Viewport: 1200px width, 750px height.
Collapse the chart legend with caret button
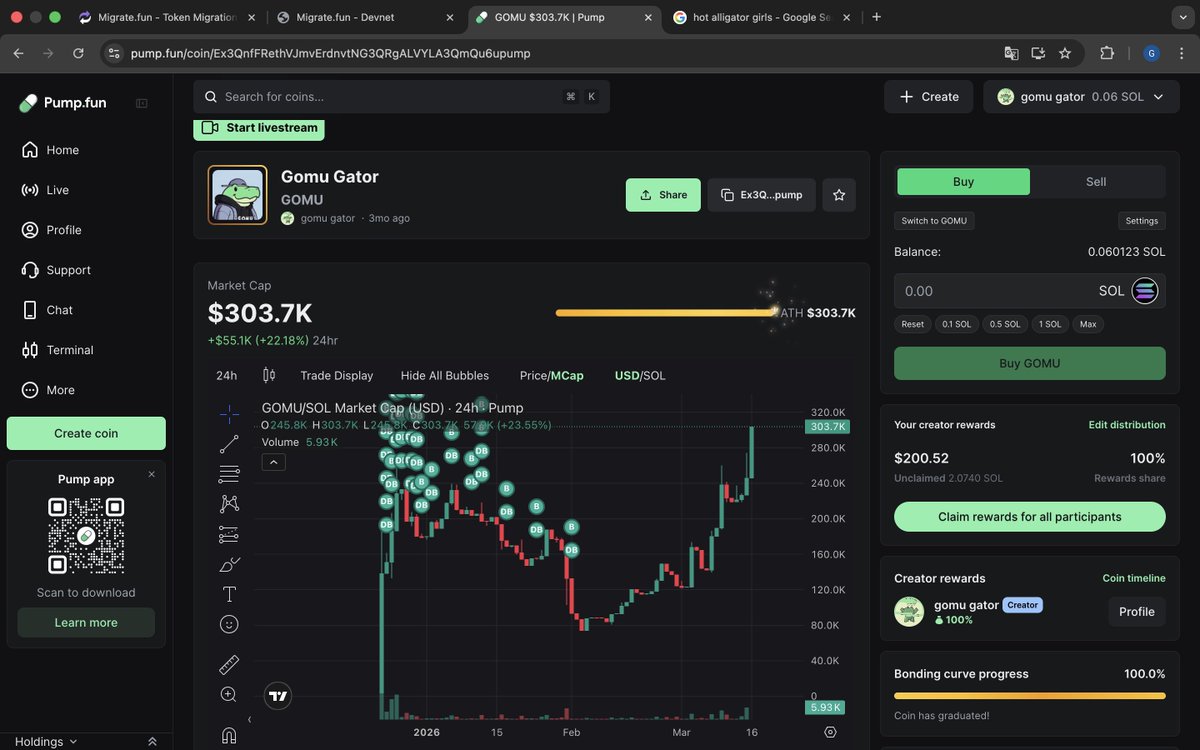(x=274, y=462)
